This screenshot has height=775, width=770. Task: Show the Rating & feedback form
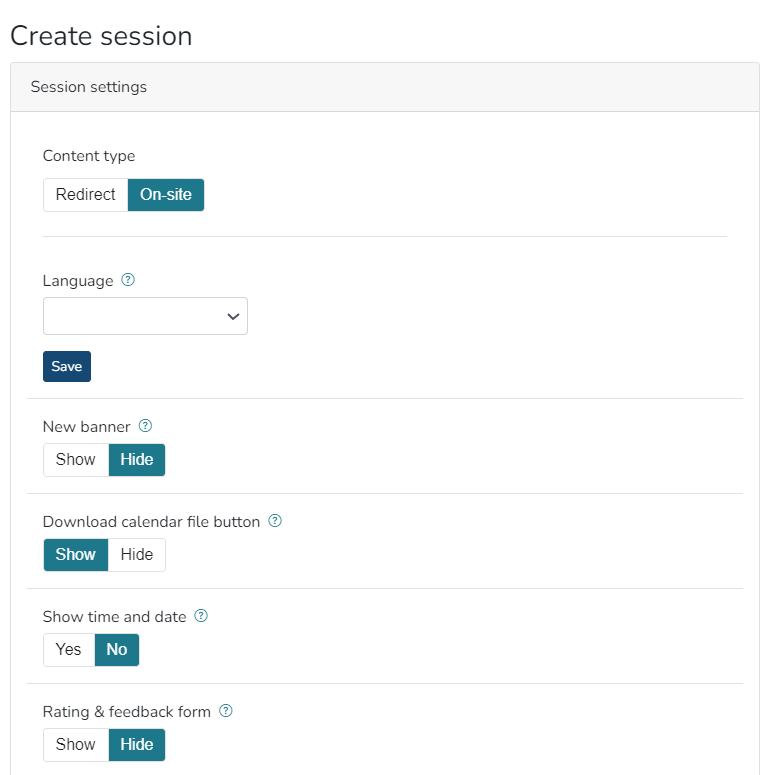click(x=76, y=745)
